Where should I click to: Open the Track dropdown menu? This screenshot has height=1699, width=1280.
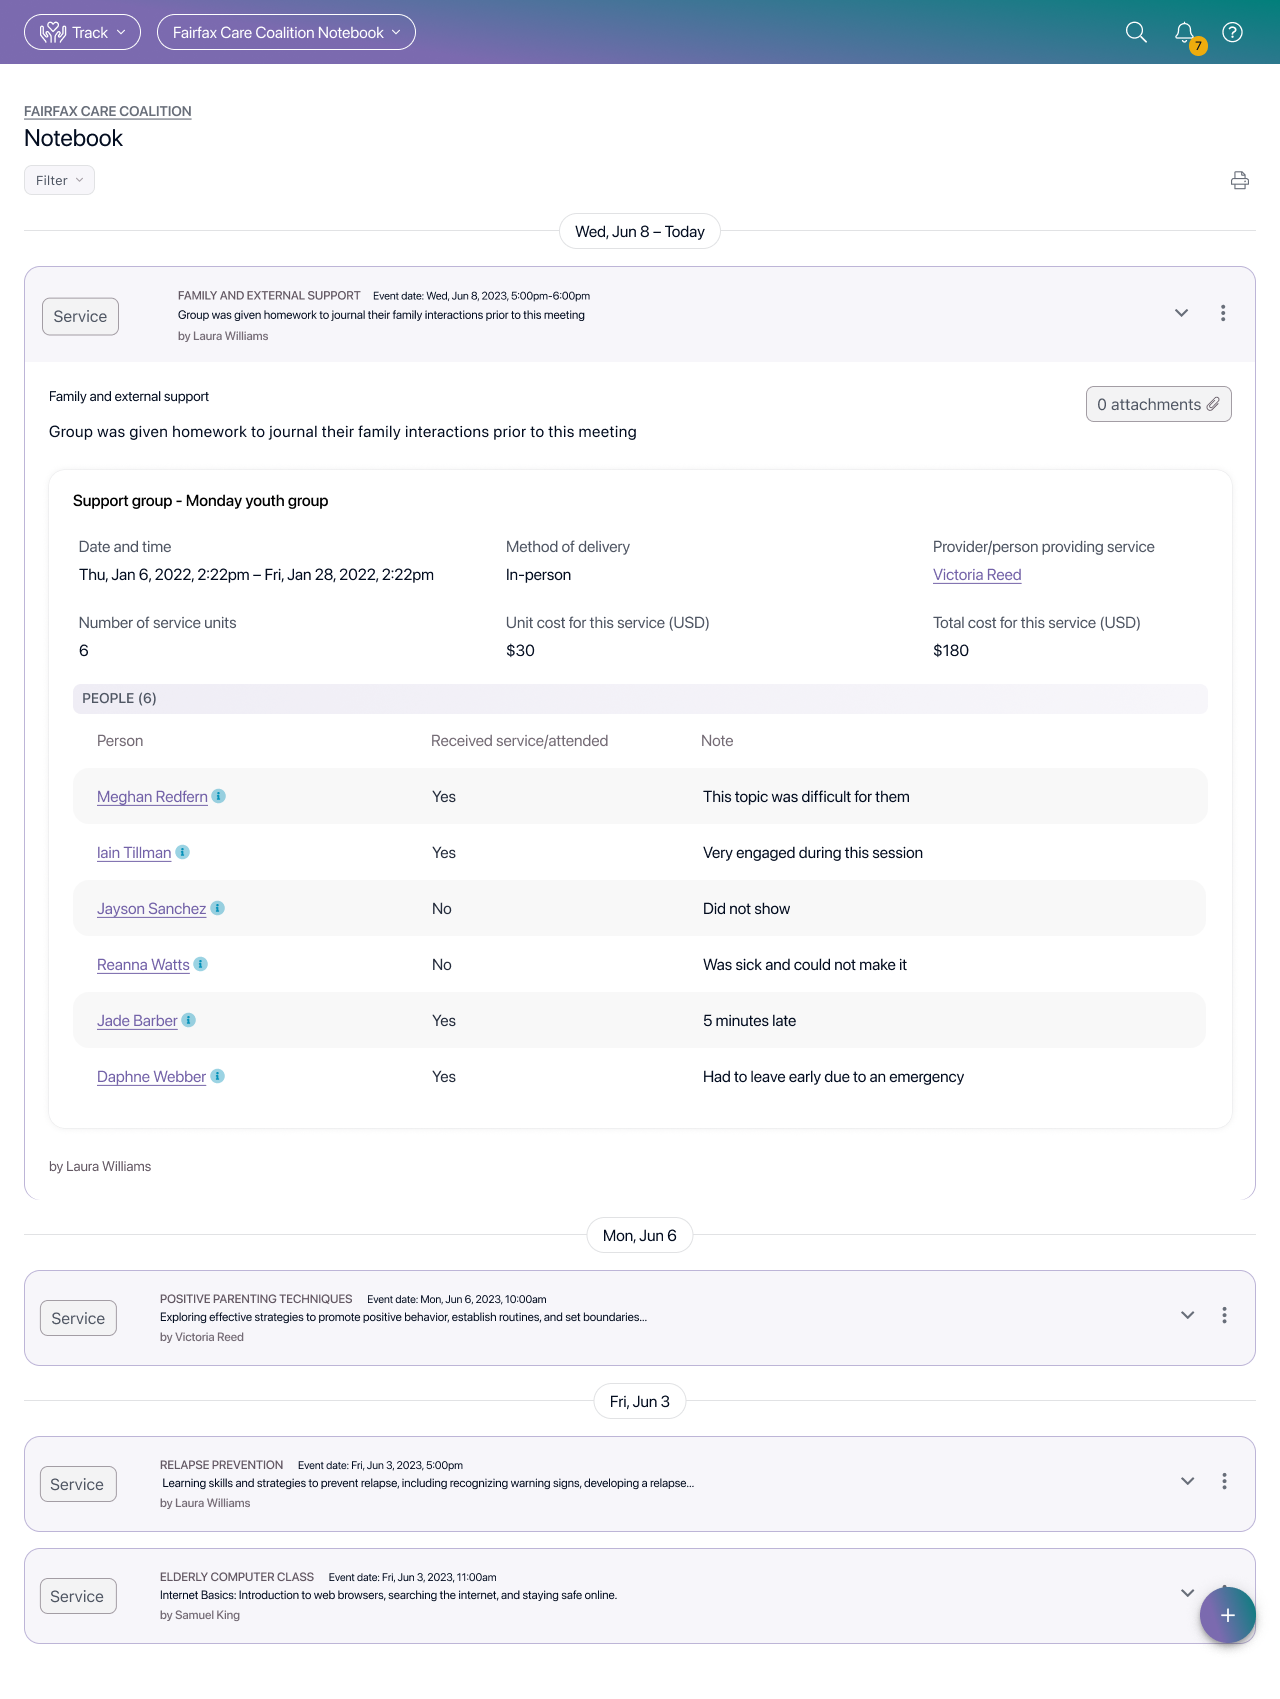[x=82, y=32]
